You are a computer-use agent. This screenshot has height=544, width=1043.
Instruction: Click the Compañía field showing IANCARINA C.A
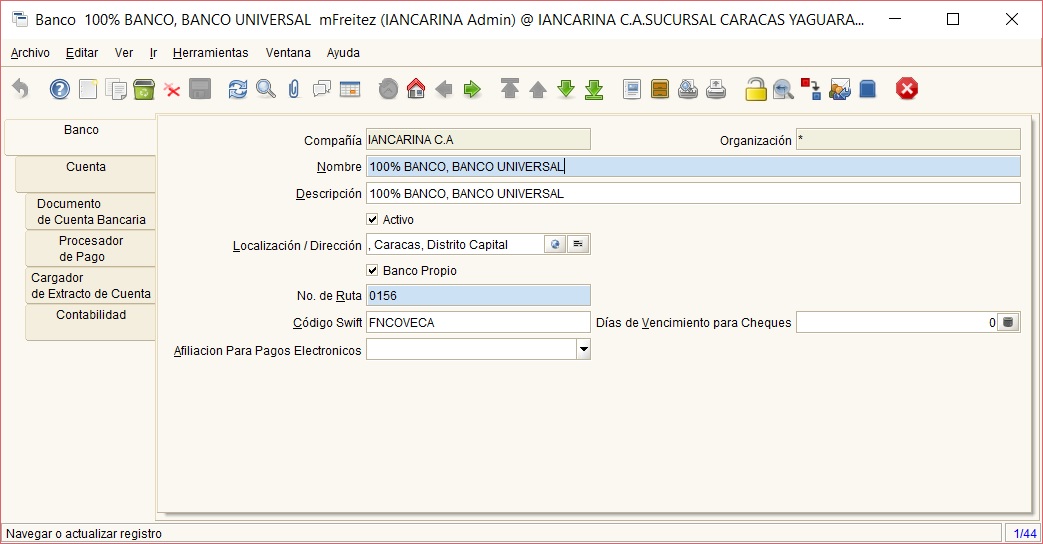coord(478,140)
